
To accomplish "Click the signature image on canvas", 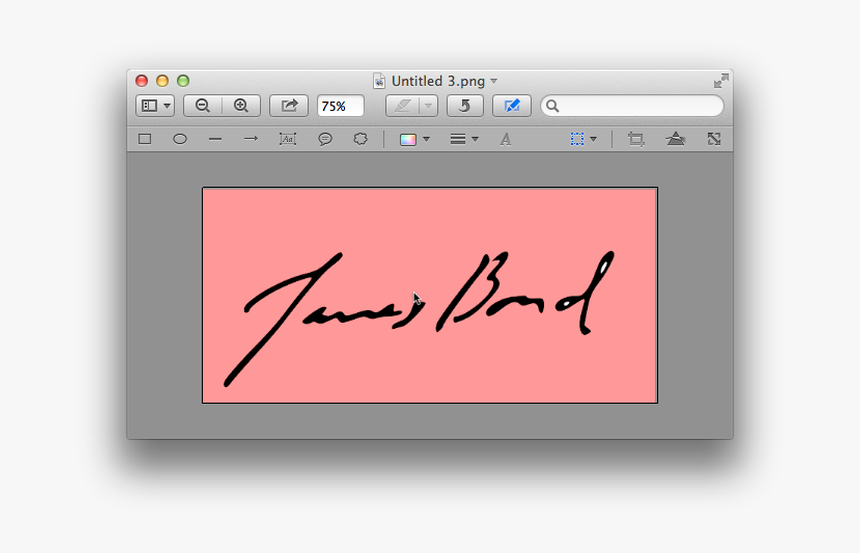I will point(430,296).
